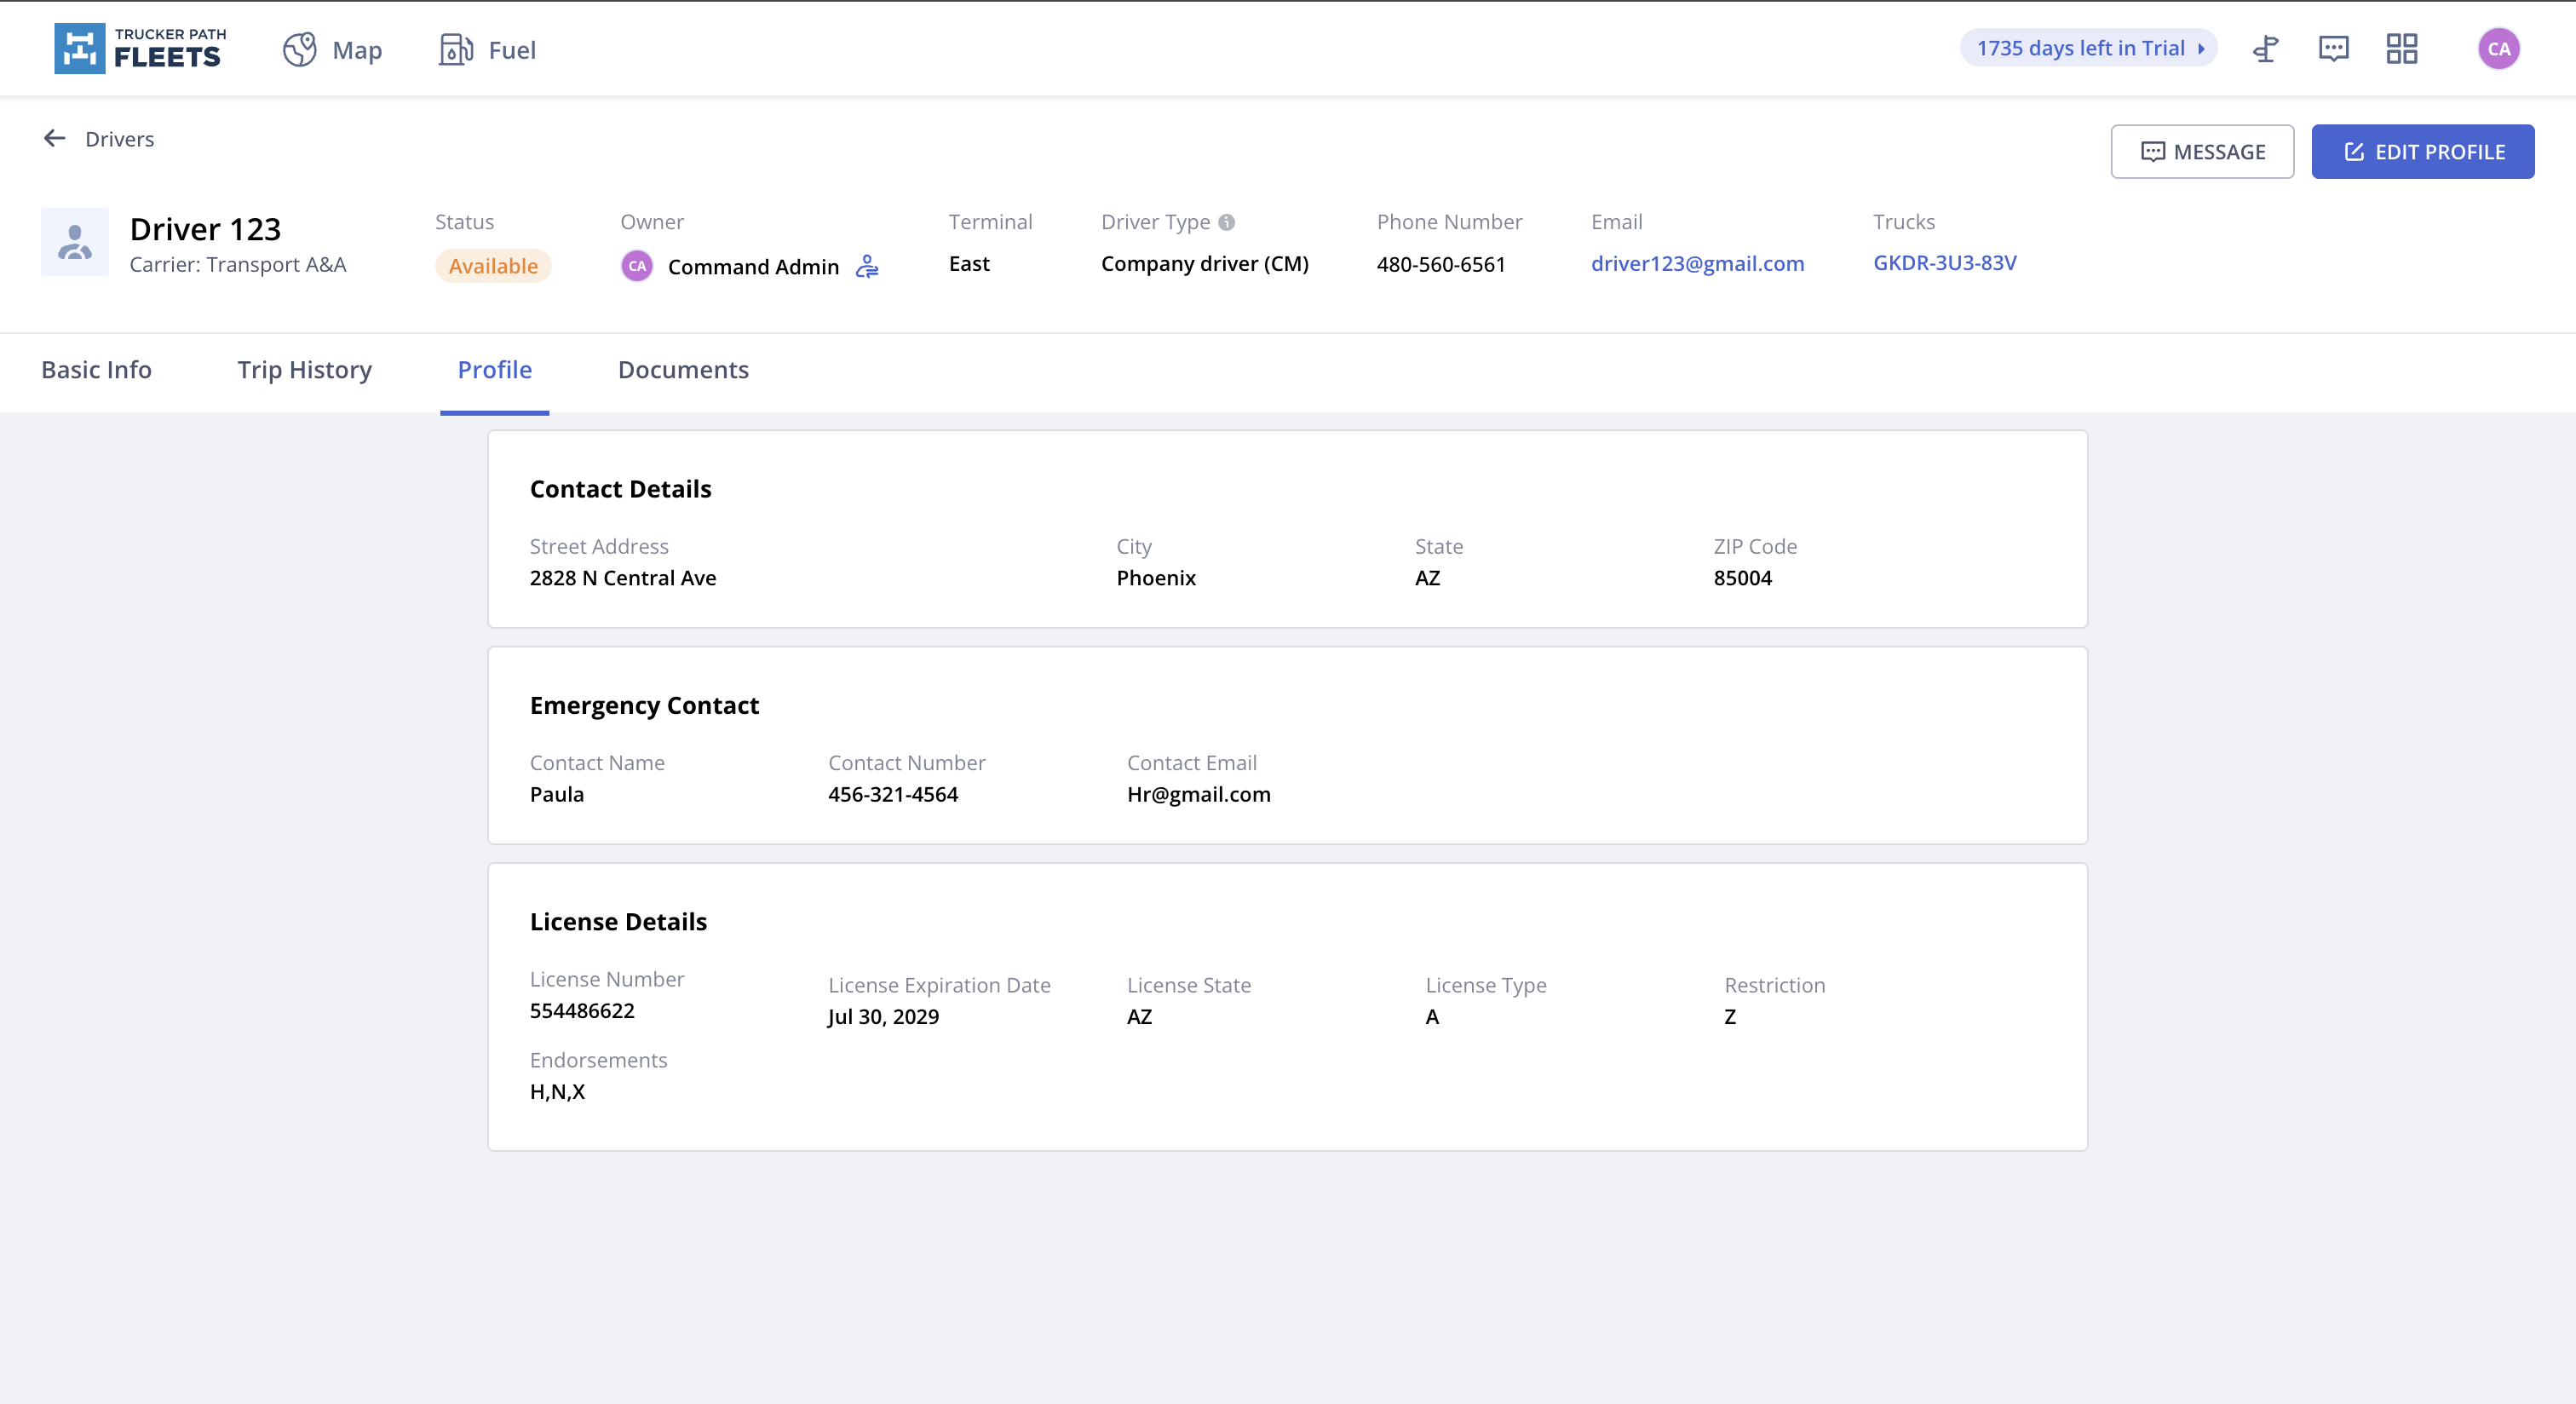Select the Documents tab
The width and height of the screenshot is (2576, 1404).
(683, 370)
